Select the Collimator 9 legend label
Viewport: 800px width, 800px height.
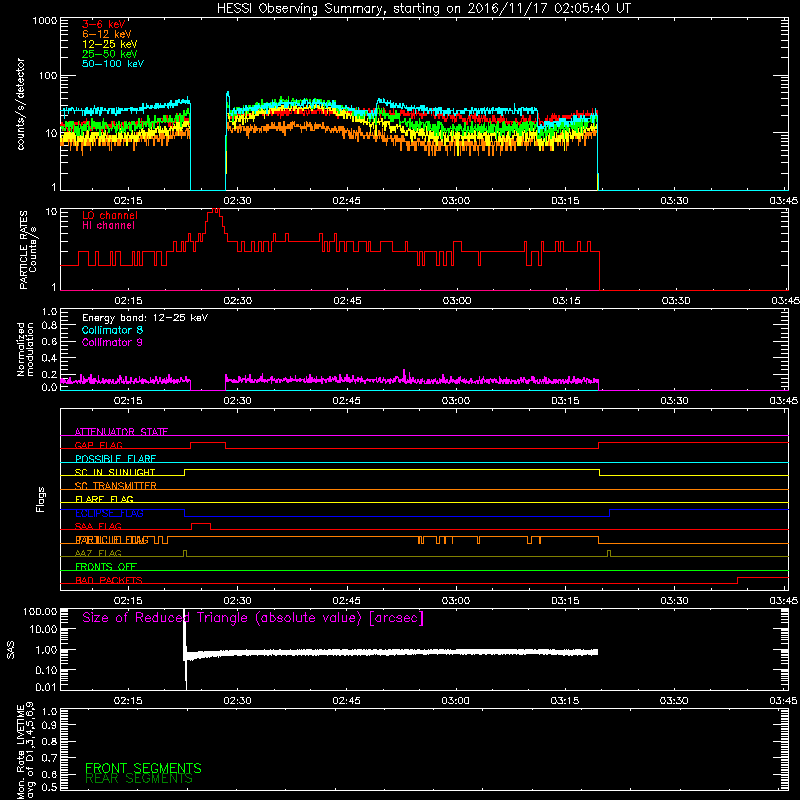tap(112, 342)
